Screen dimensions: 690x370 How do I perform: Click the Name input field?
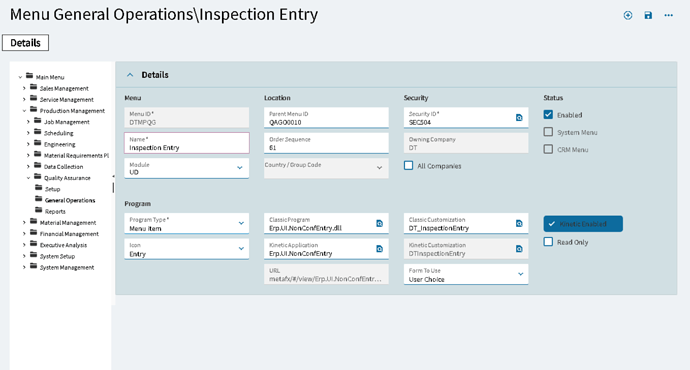click(x=187, y=143)
